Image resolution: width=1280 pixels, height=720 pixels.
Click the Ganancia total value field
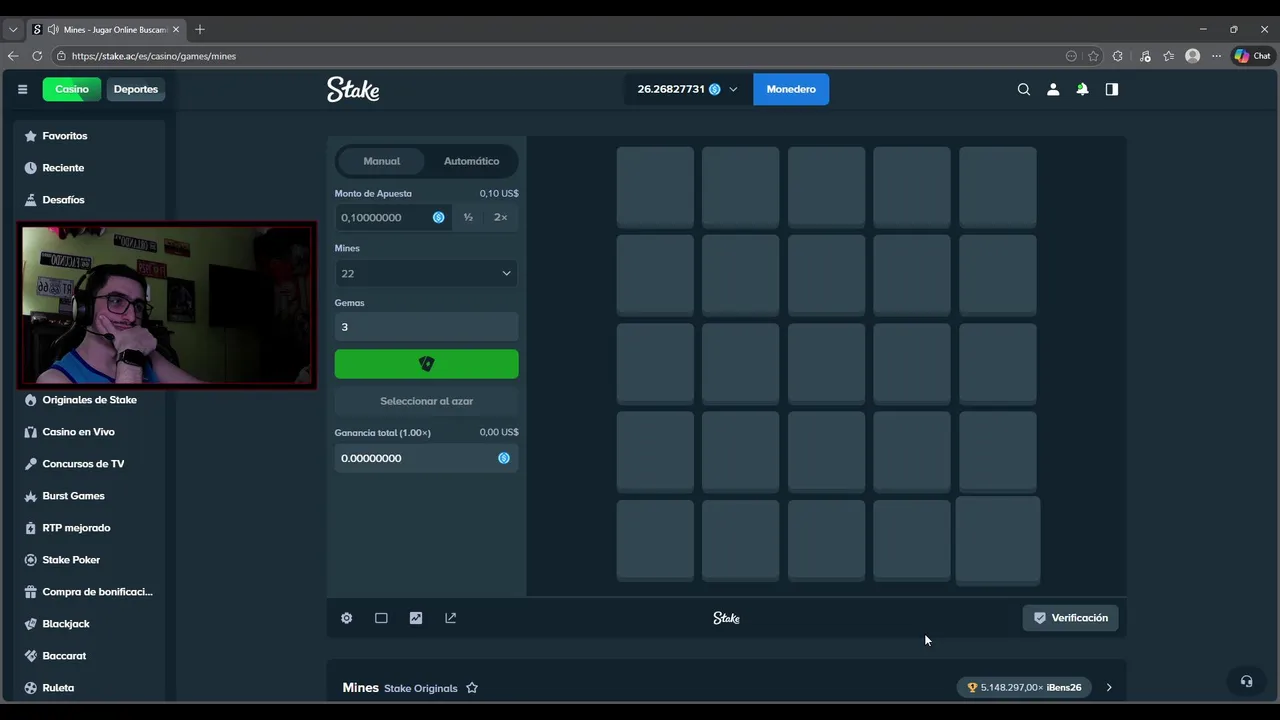[x=426, y=458]
